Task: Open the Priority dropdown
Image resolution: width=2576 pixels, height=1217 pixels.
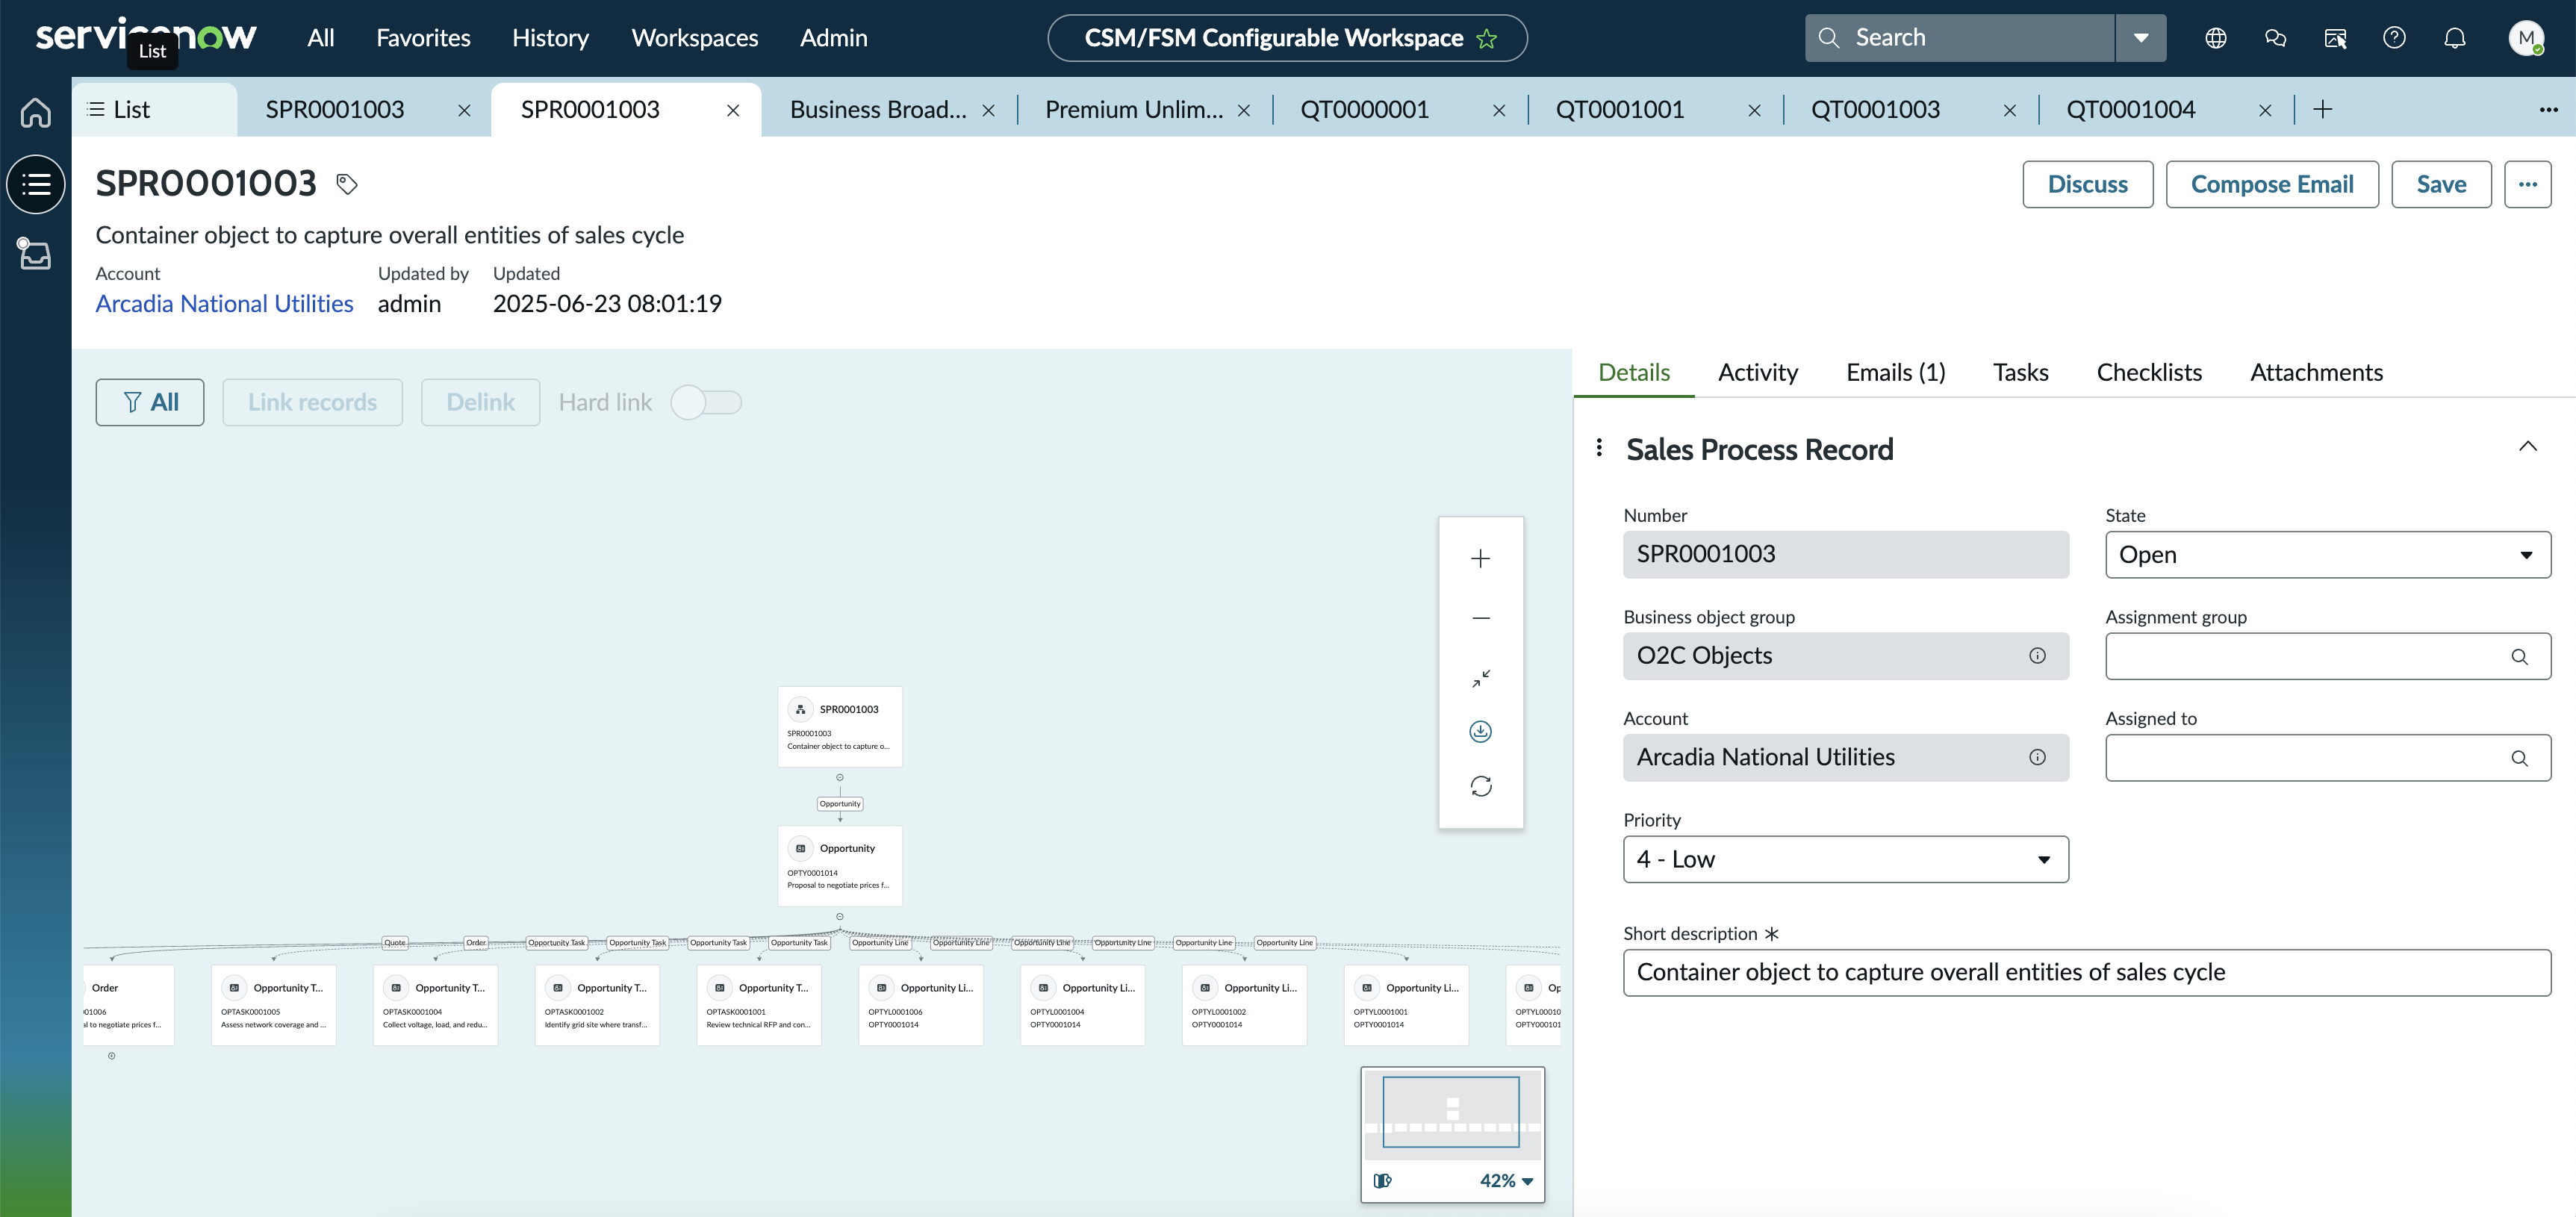Action: (x=1845, y=859)
